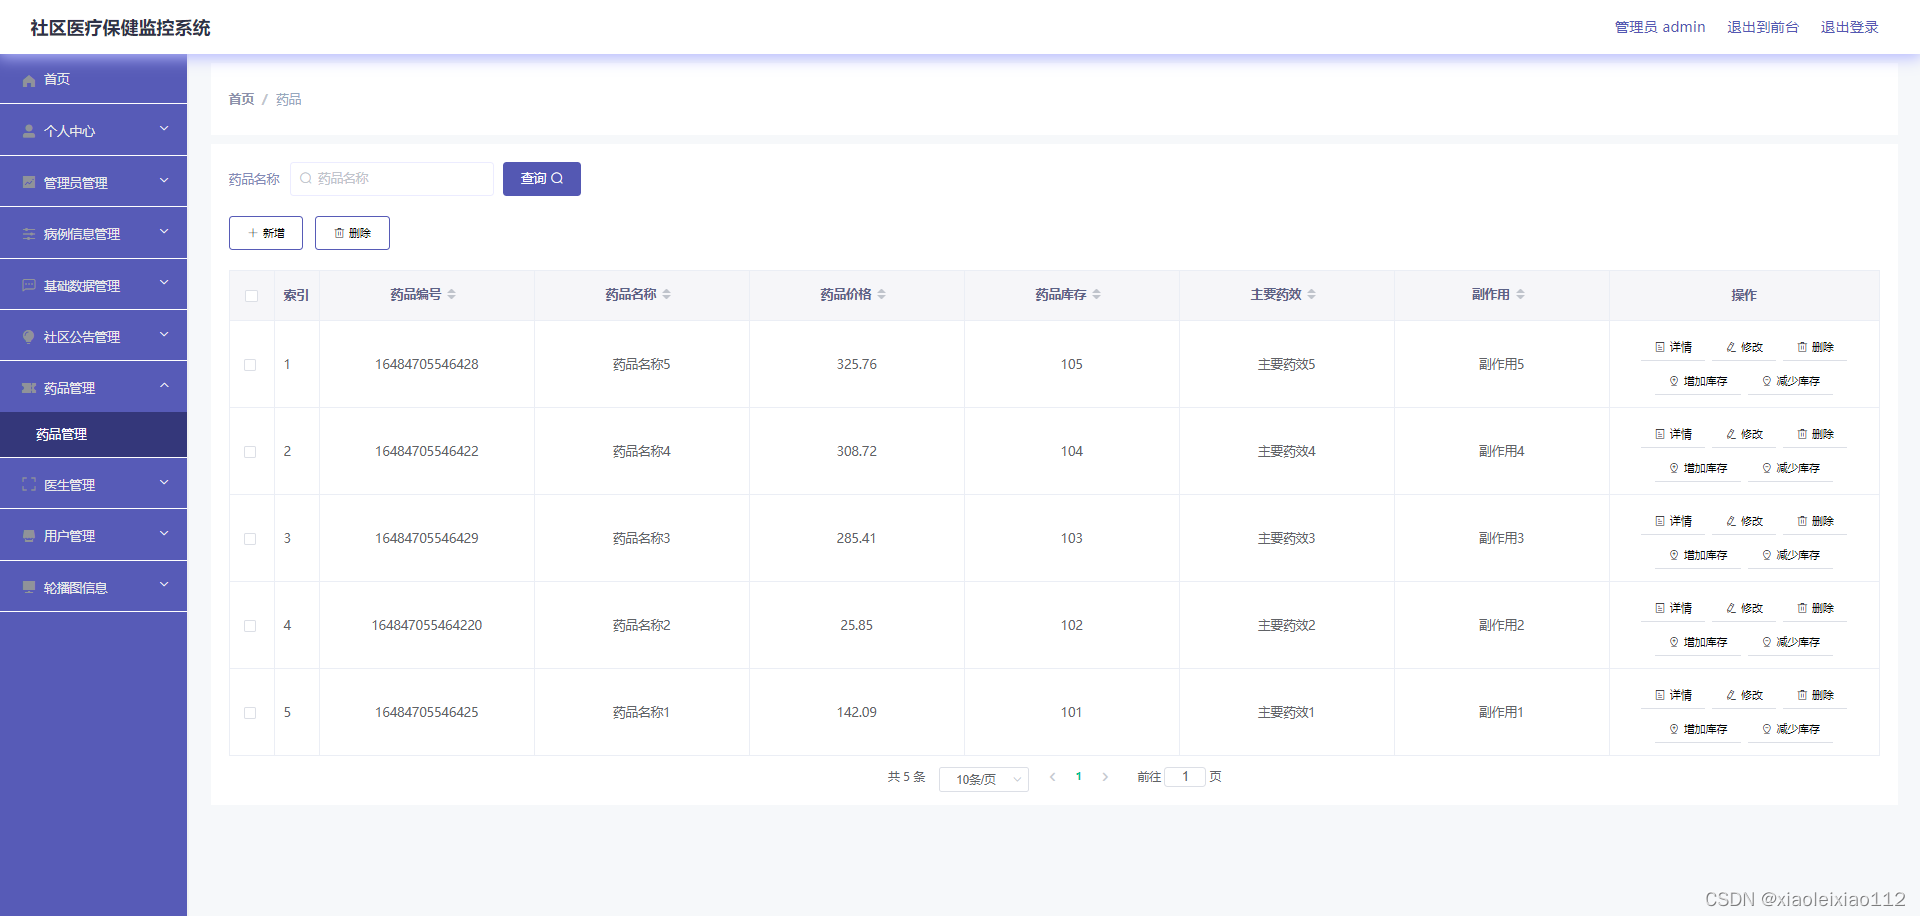Image resolution: width=1920 pixels, height=916 pixels.
Task: Go to next page arrow in pagination
Action: (1105, 777)
